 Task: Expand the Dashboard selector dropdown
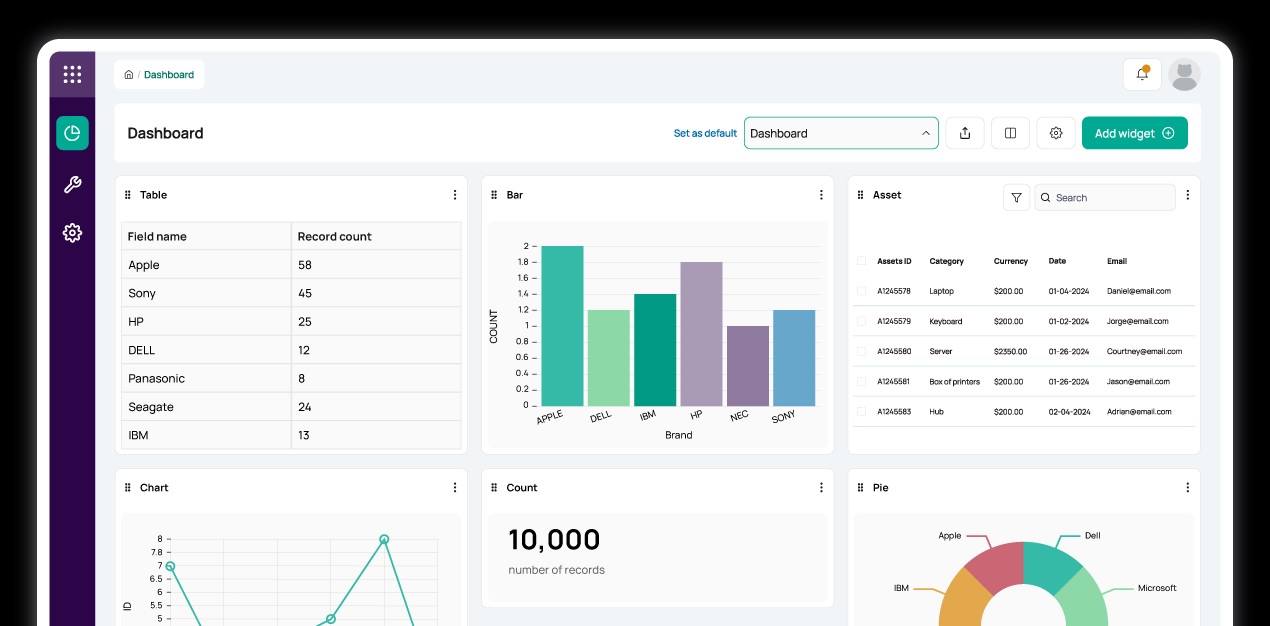click(x=841, y=133)
